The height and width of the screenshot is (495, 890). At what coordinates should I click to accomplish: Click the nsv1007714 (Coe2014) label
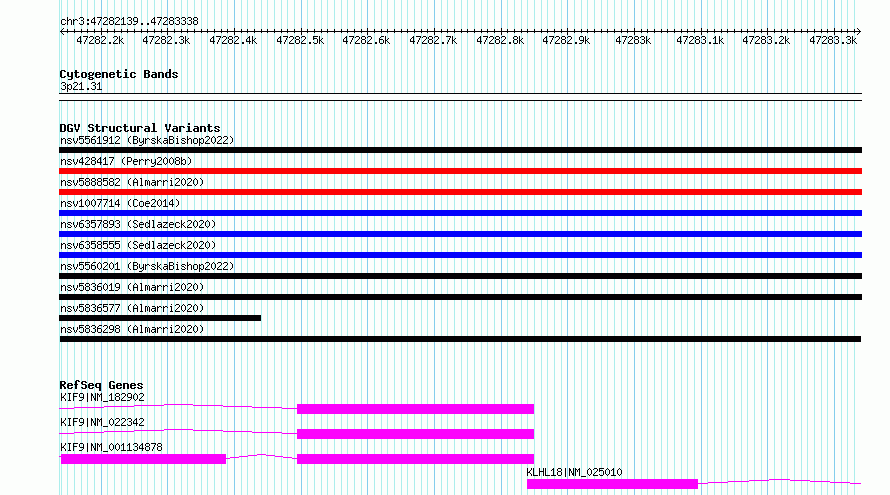[120, 204]
